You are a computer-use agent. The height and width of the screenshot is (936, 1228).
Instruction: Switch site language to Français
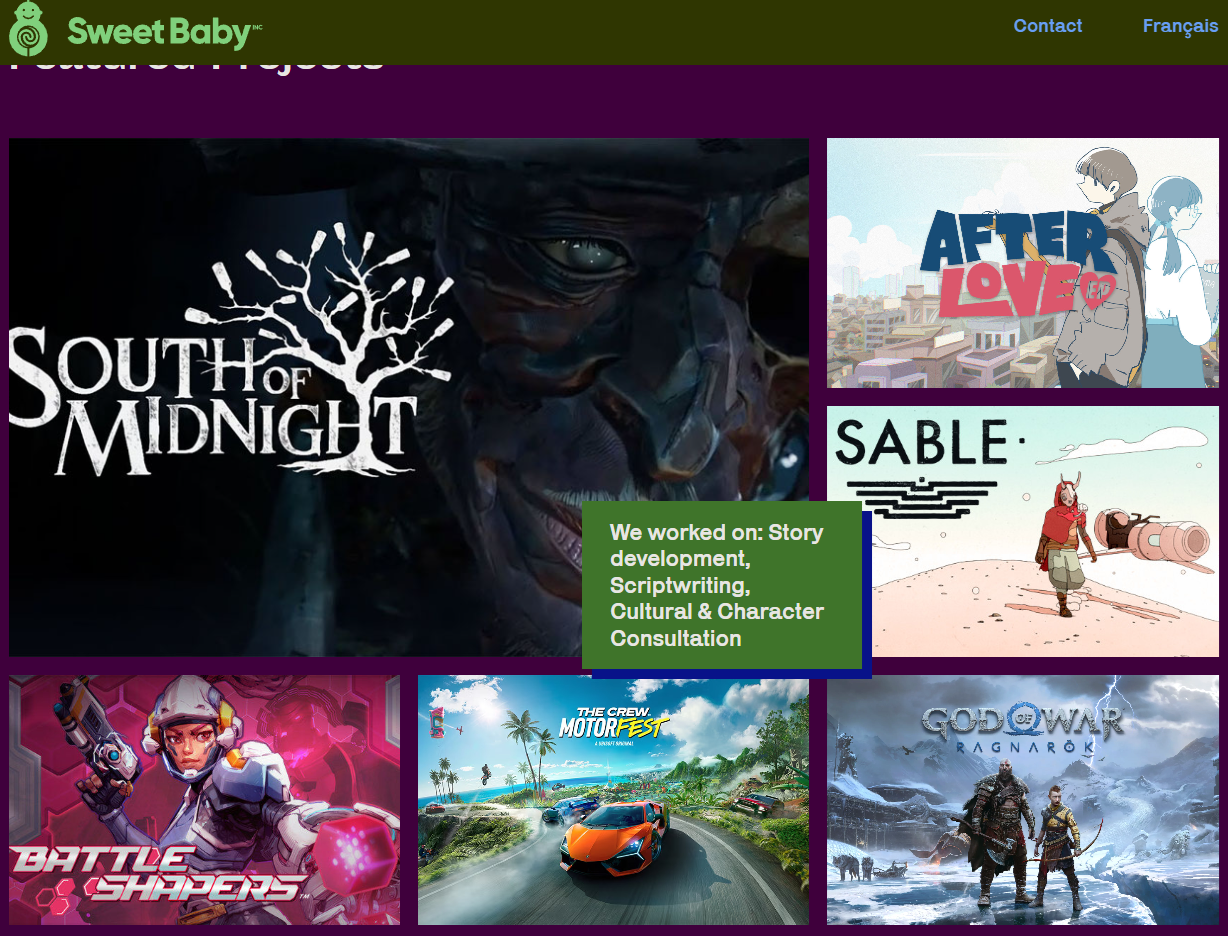[1180, 26]
